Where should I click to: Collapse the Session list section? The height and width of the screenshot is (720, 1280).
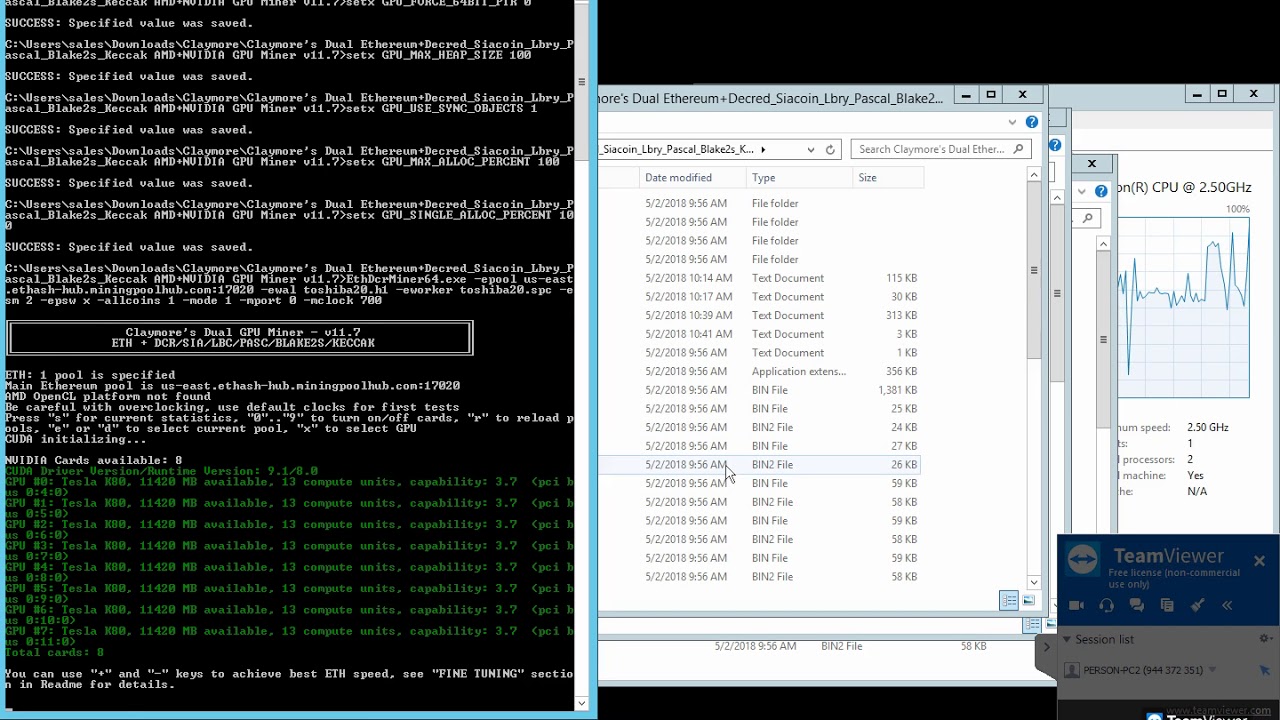pos(1067,639)
